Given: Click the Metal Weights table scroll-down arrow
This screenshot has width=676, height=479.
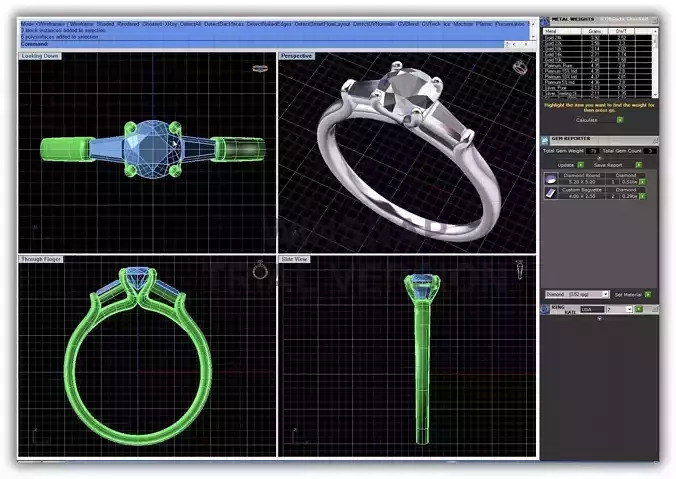Looking at the screenshot, I should (x=655, y=94).
